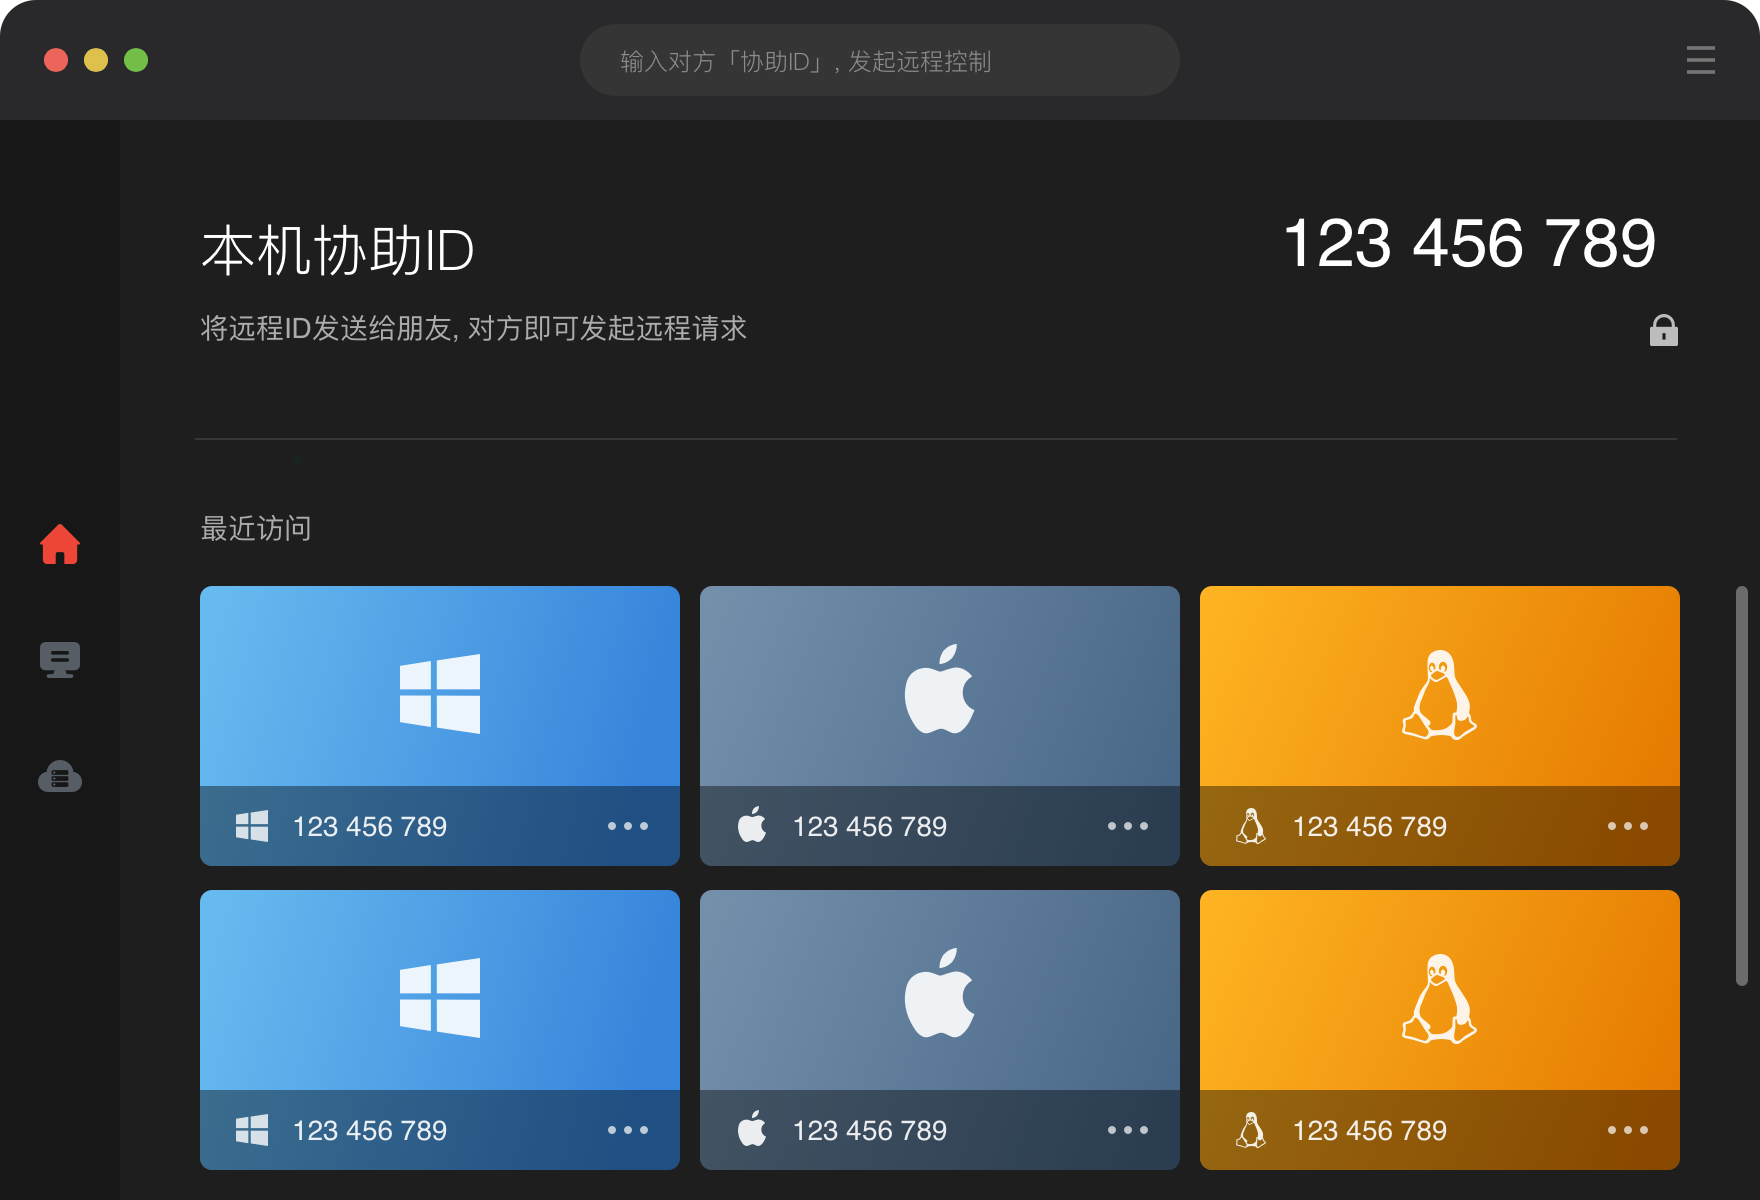Viewport: 1760px width, 1200px height.
Task: Click the red Home icon in sidebar
Action: click(x=60, y=545)
